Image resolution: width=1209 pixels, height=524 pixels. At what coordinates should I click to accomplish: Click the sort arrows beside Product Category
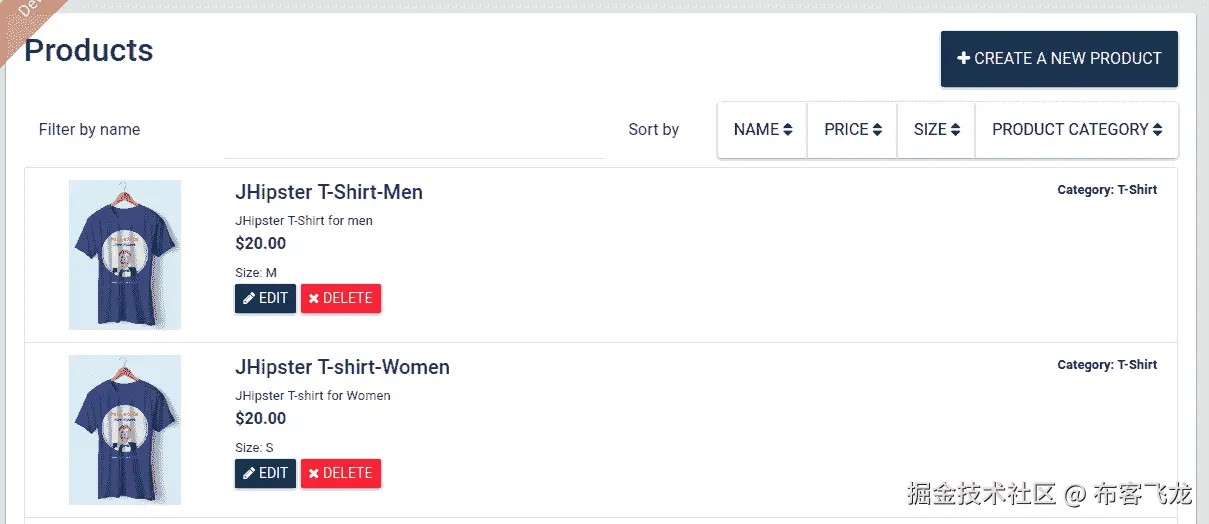[x=1157, y=130]
